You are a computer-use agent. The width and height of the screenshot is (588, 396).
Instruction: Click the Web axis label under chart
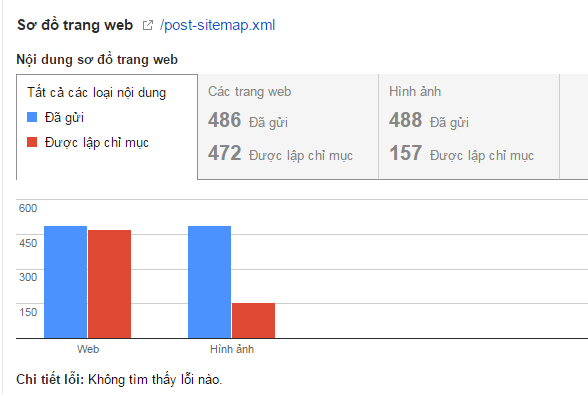[x=88, y=349]
